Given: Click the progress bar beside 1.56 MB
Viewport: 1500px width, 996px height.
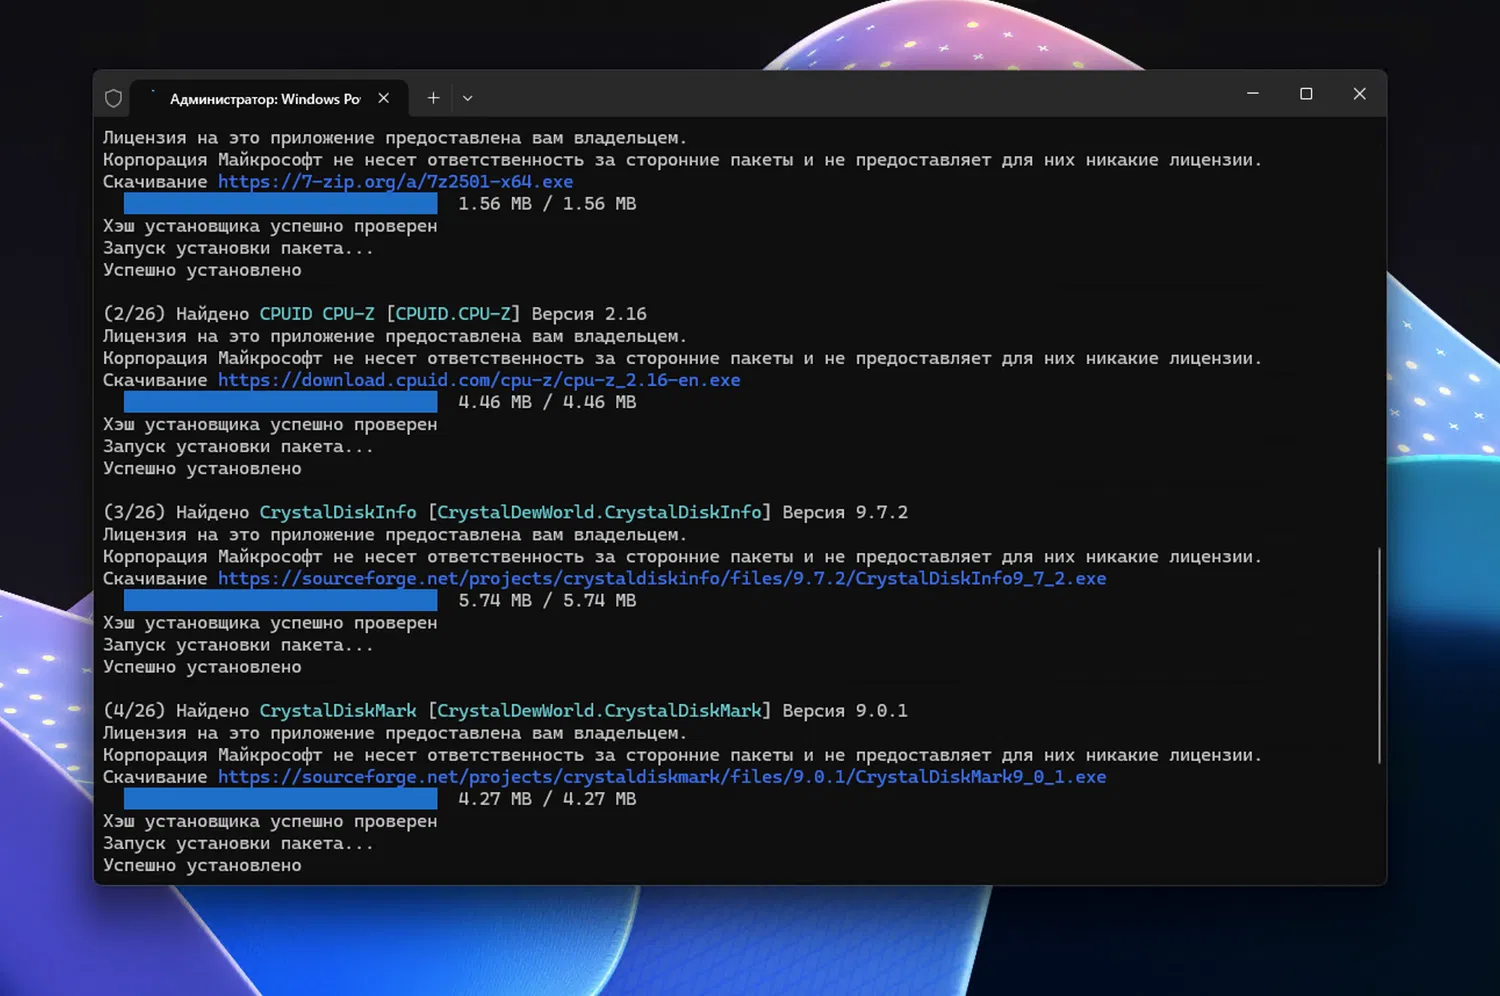Looking at the screenshot, I should 281,204.
